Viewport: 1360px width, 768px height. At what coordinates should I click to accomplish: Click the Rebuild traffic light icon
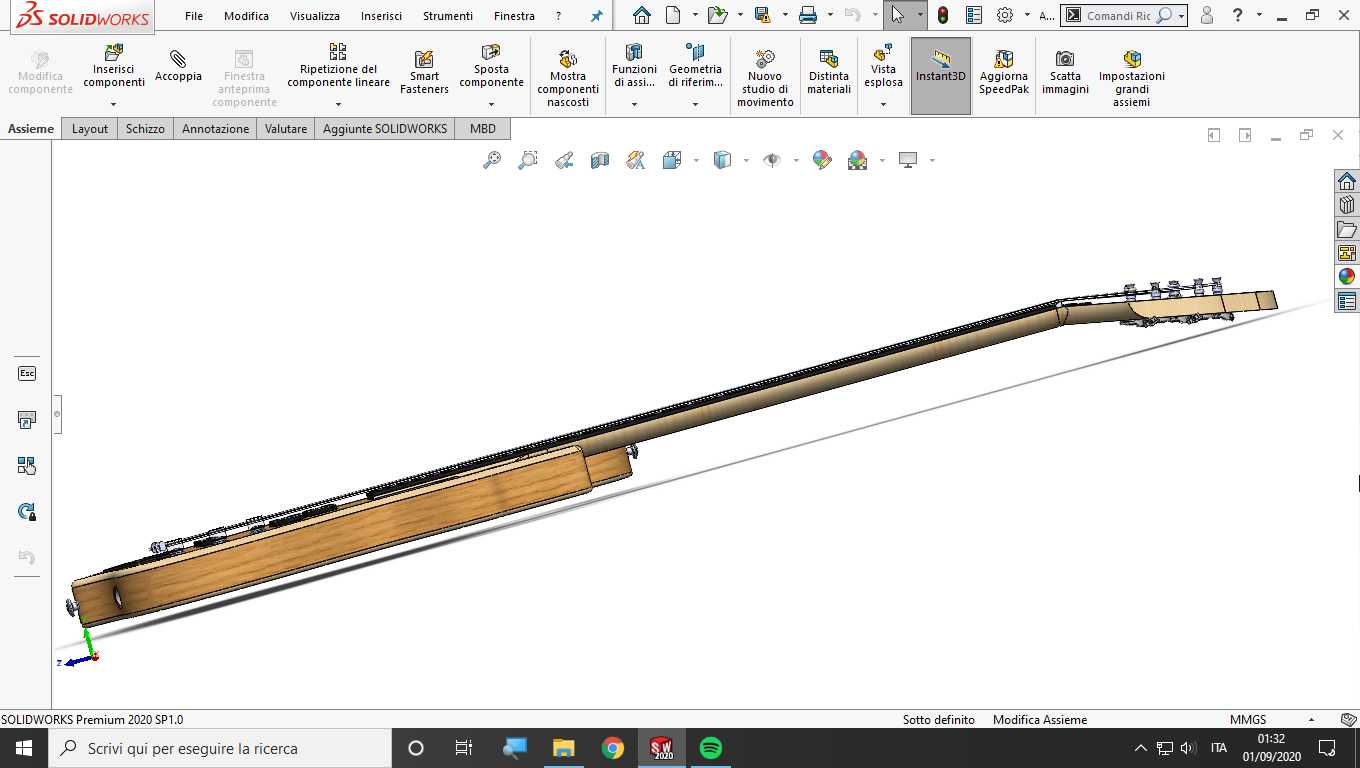[x=942, y=15]
